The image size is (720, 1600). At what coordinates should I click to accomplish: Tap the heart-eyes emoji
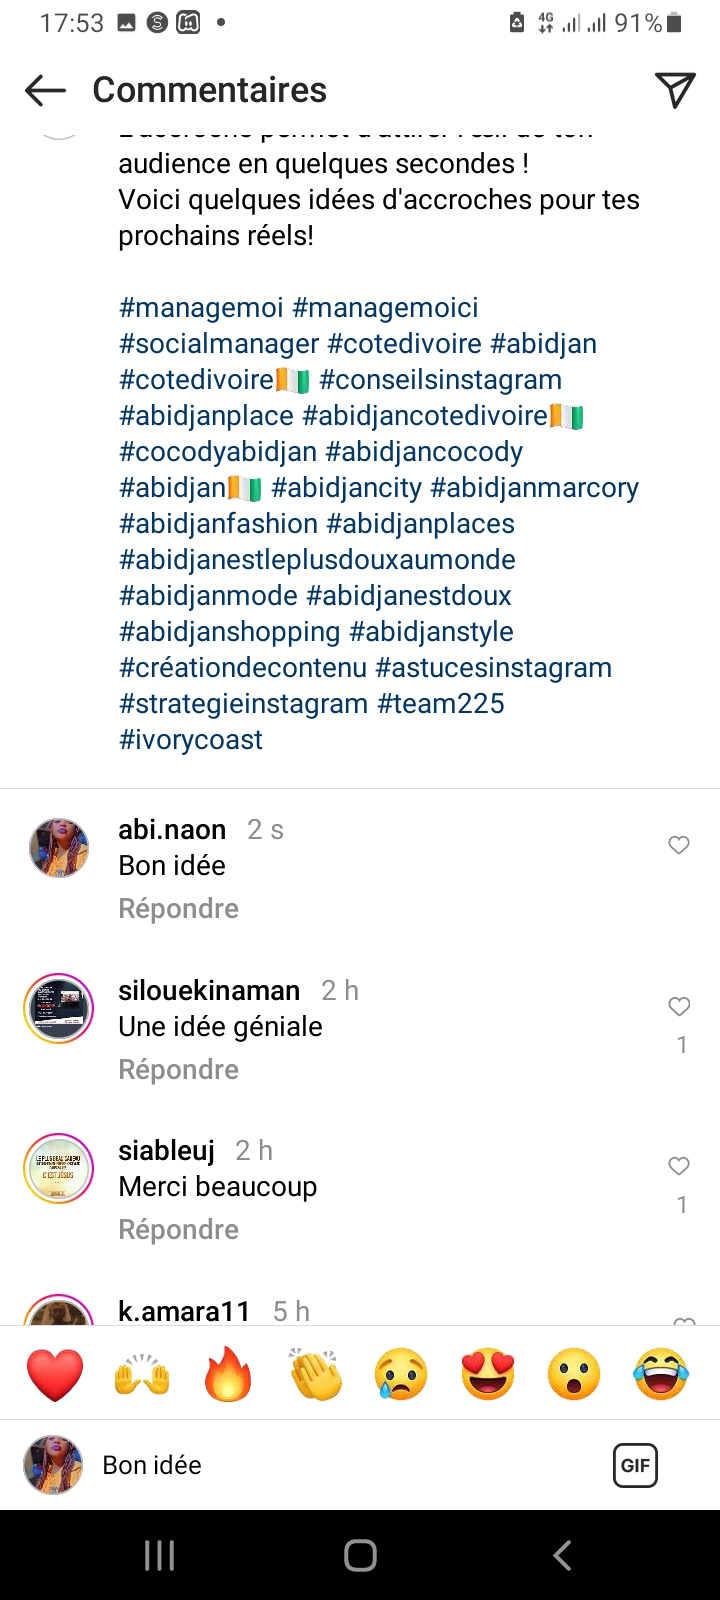[488, 1374]
